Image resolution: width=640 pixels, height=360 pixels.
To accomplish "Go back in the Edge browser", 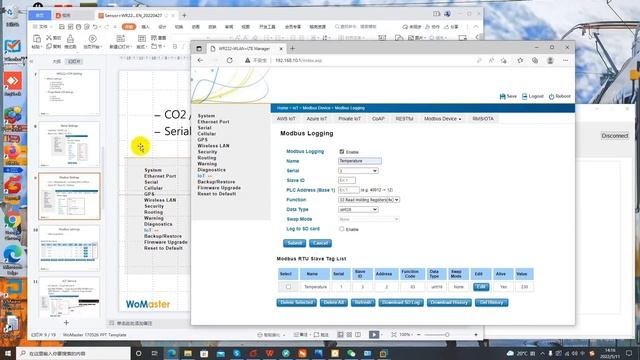I will click(x=200, y=60).
